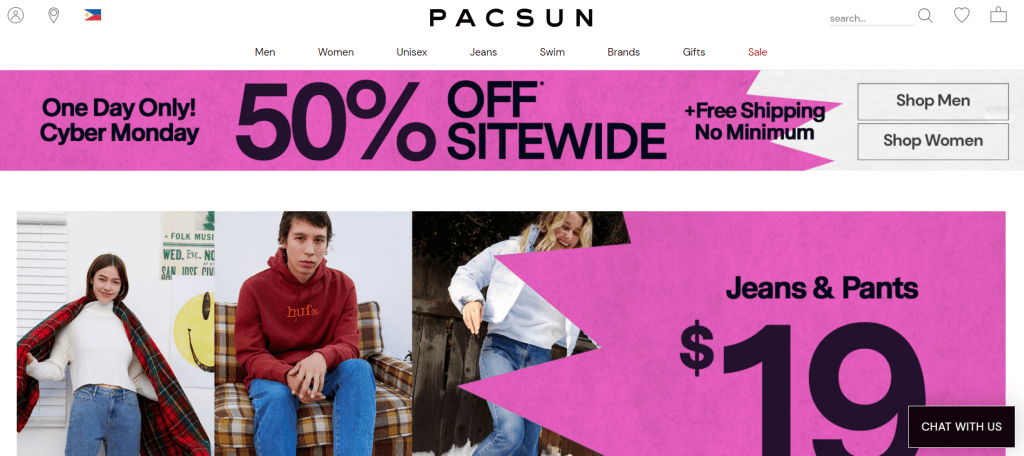Click the Shop Men button
Viewport: 1024px width, 456px height.
coord(933,101)
